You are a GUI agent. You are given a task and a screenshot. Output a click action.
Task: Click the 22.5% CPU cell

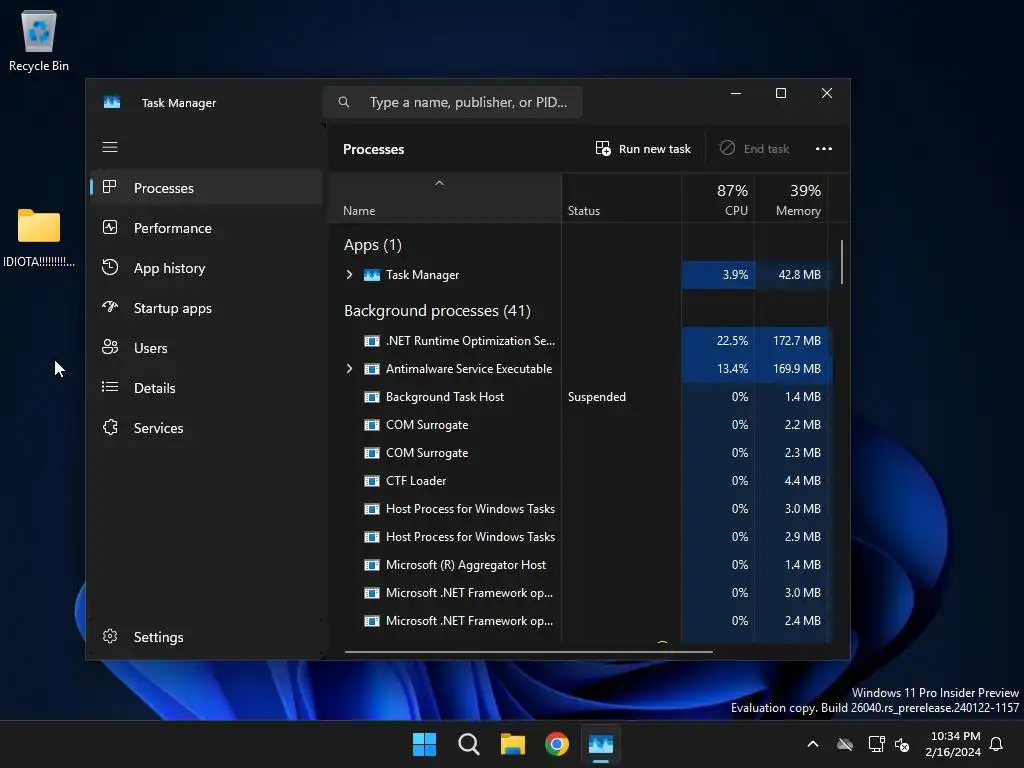pyautogui.click(x=718, y=341)
